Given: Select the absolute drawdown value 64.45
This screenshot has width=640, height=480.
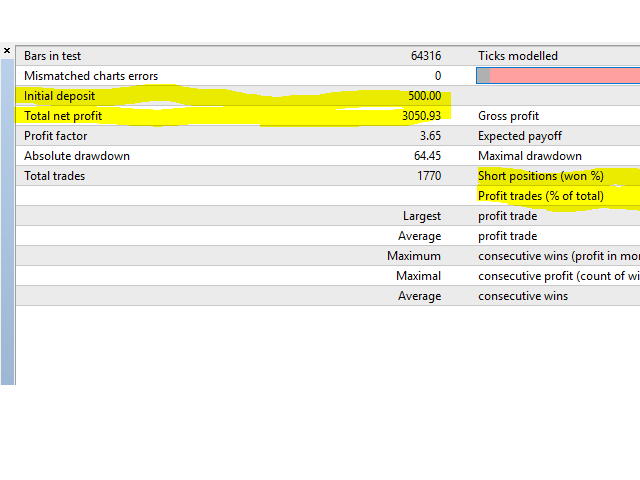Looking at the screenshot, I should 427,156.
